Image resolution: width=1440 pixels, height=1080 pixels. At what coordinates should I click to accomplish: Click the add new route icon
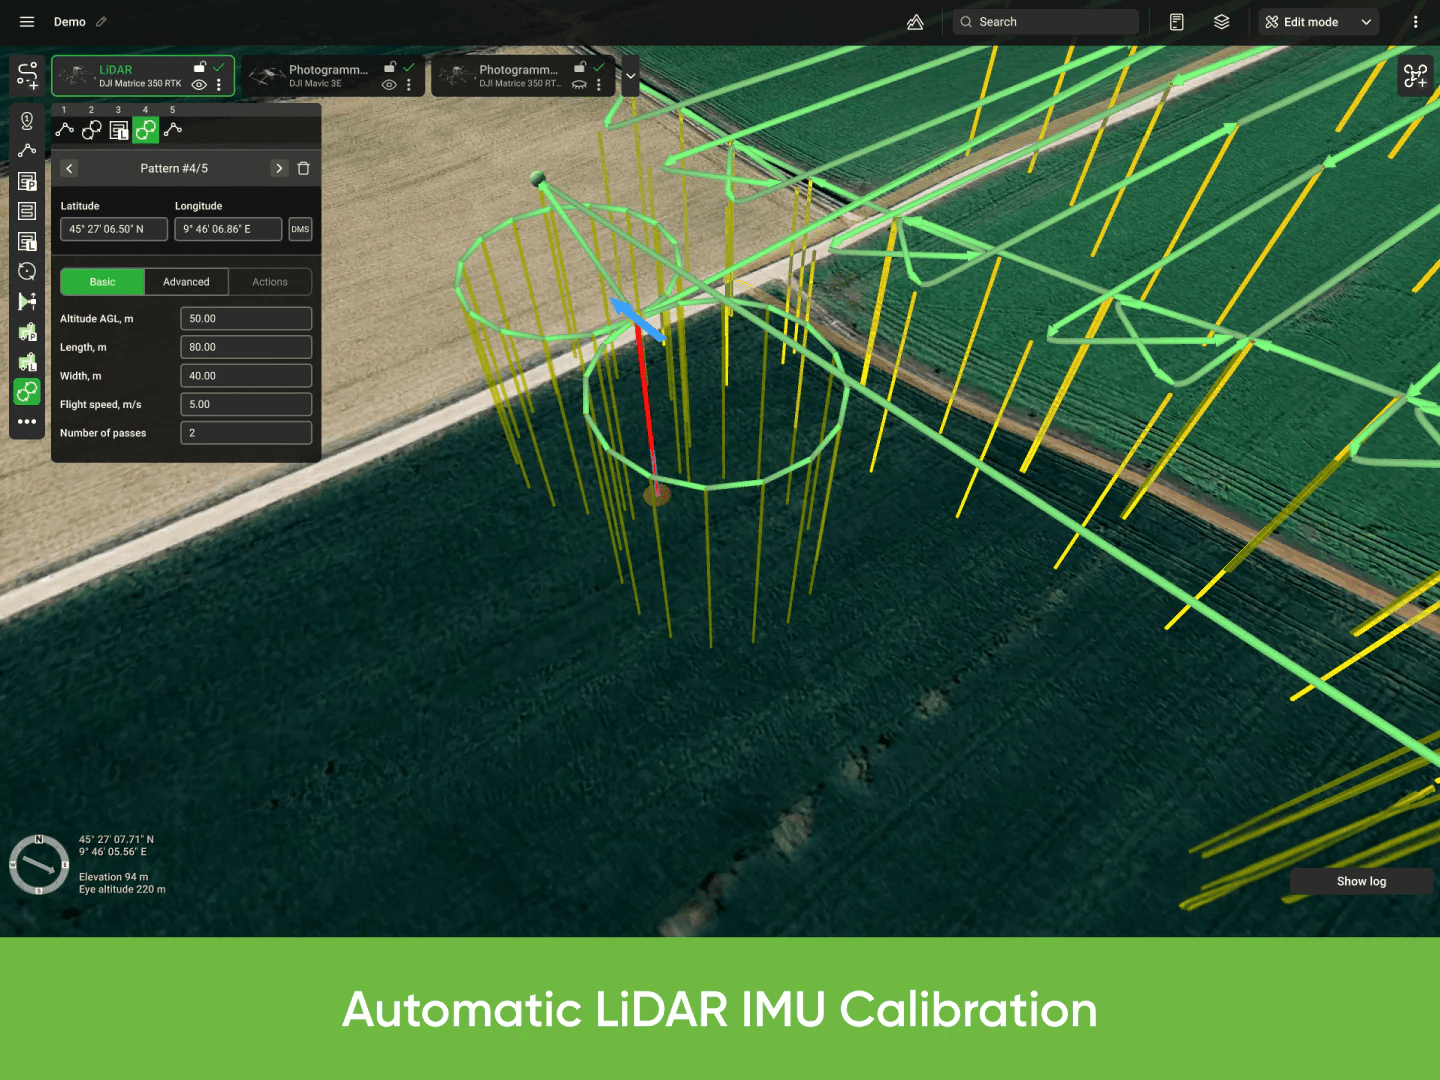27,75
